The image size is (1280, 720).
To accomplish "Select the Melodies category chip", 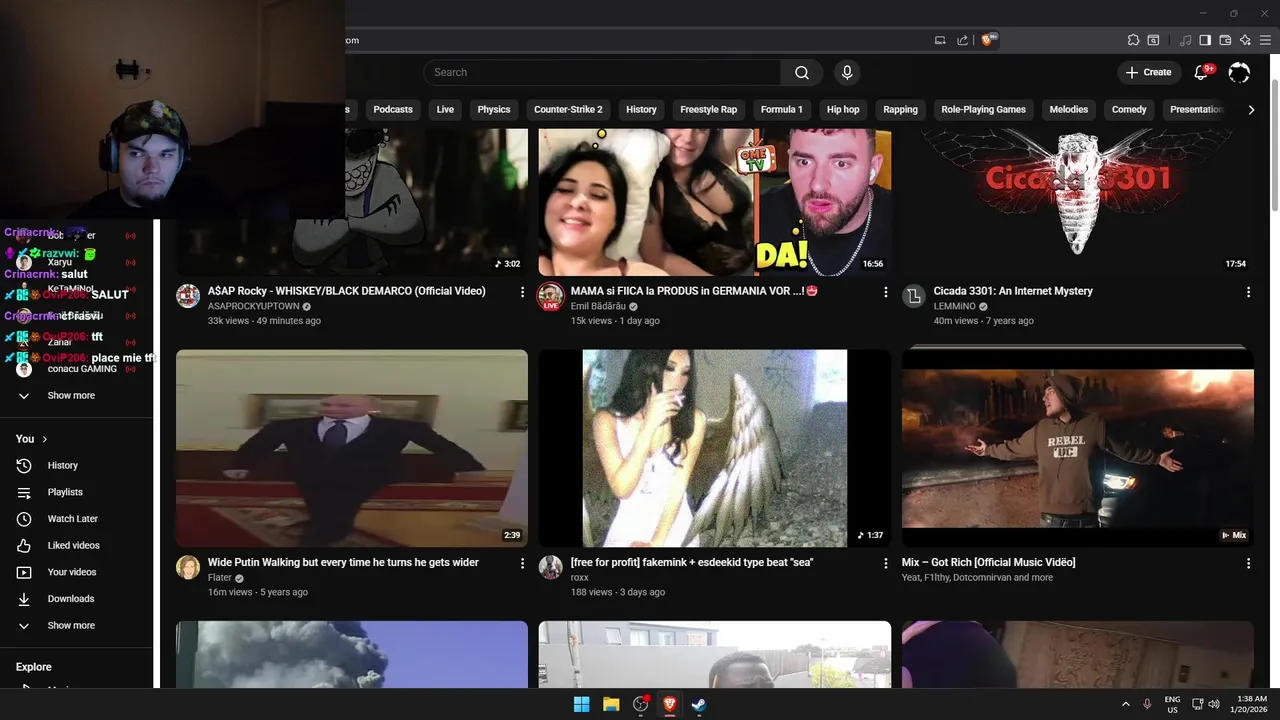I will click(1068, 110).
